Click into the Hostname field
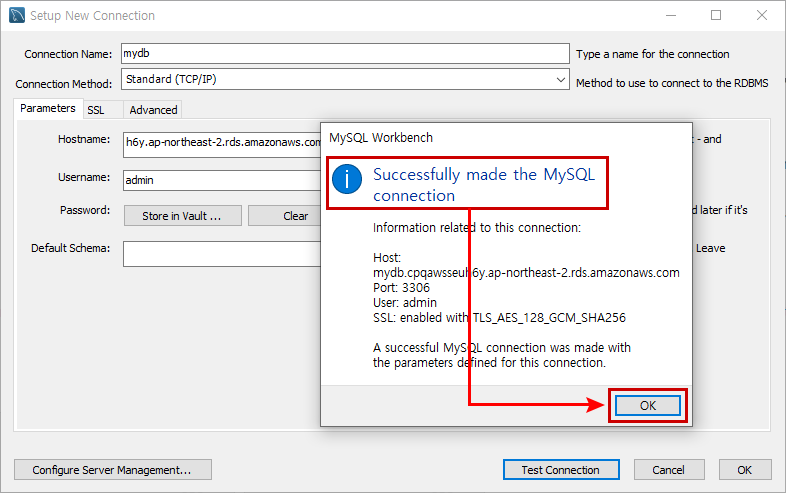 [x=222, y=144]
